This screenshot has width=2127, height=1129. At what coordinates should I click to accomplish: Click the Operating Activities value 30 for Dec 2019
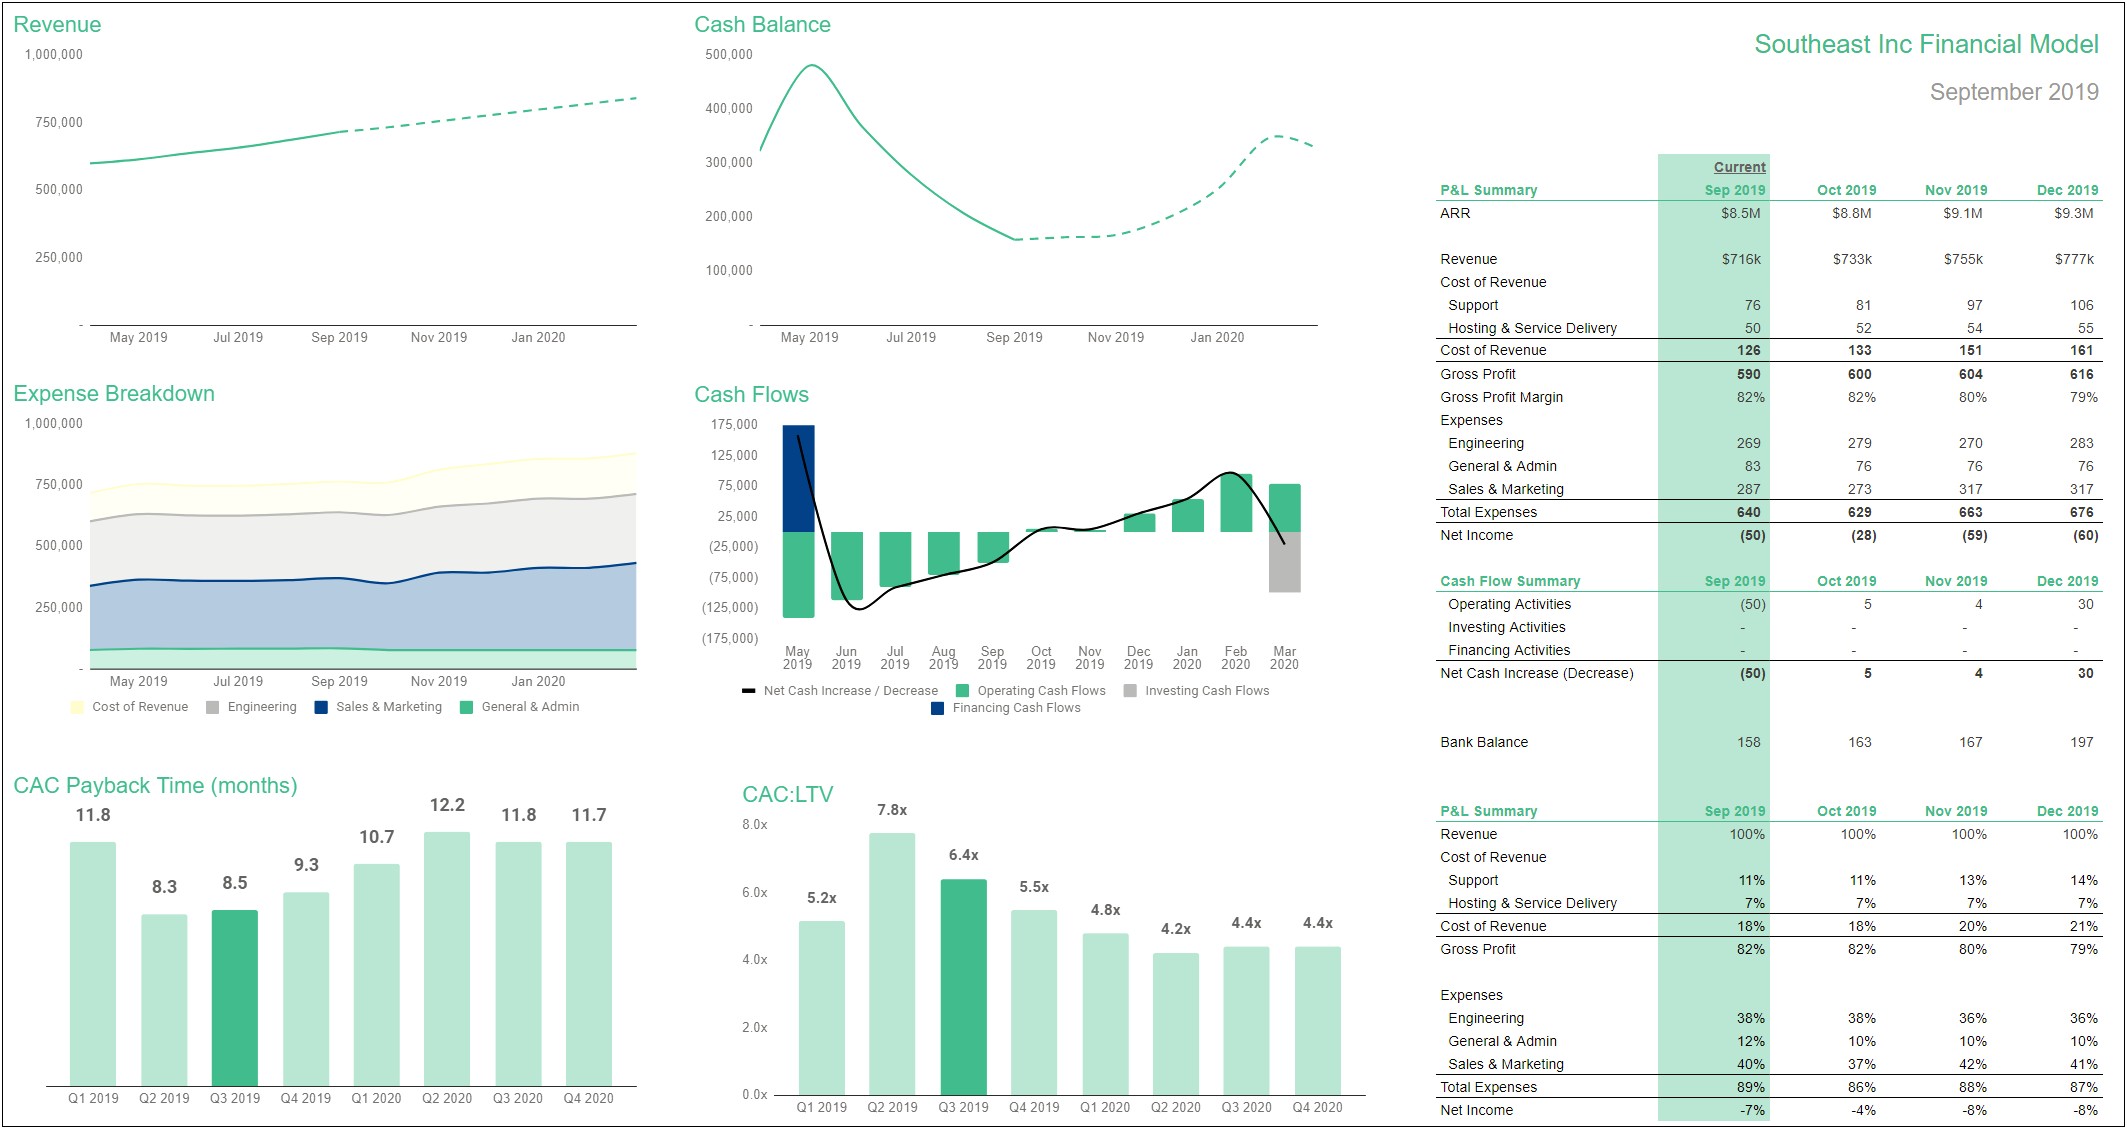[2085, 604]
